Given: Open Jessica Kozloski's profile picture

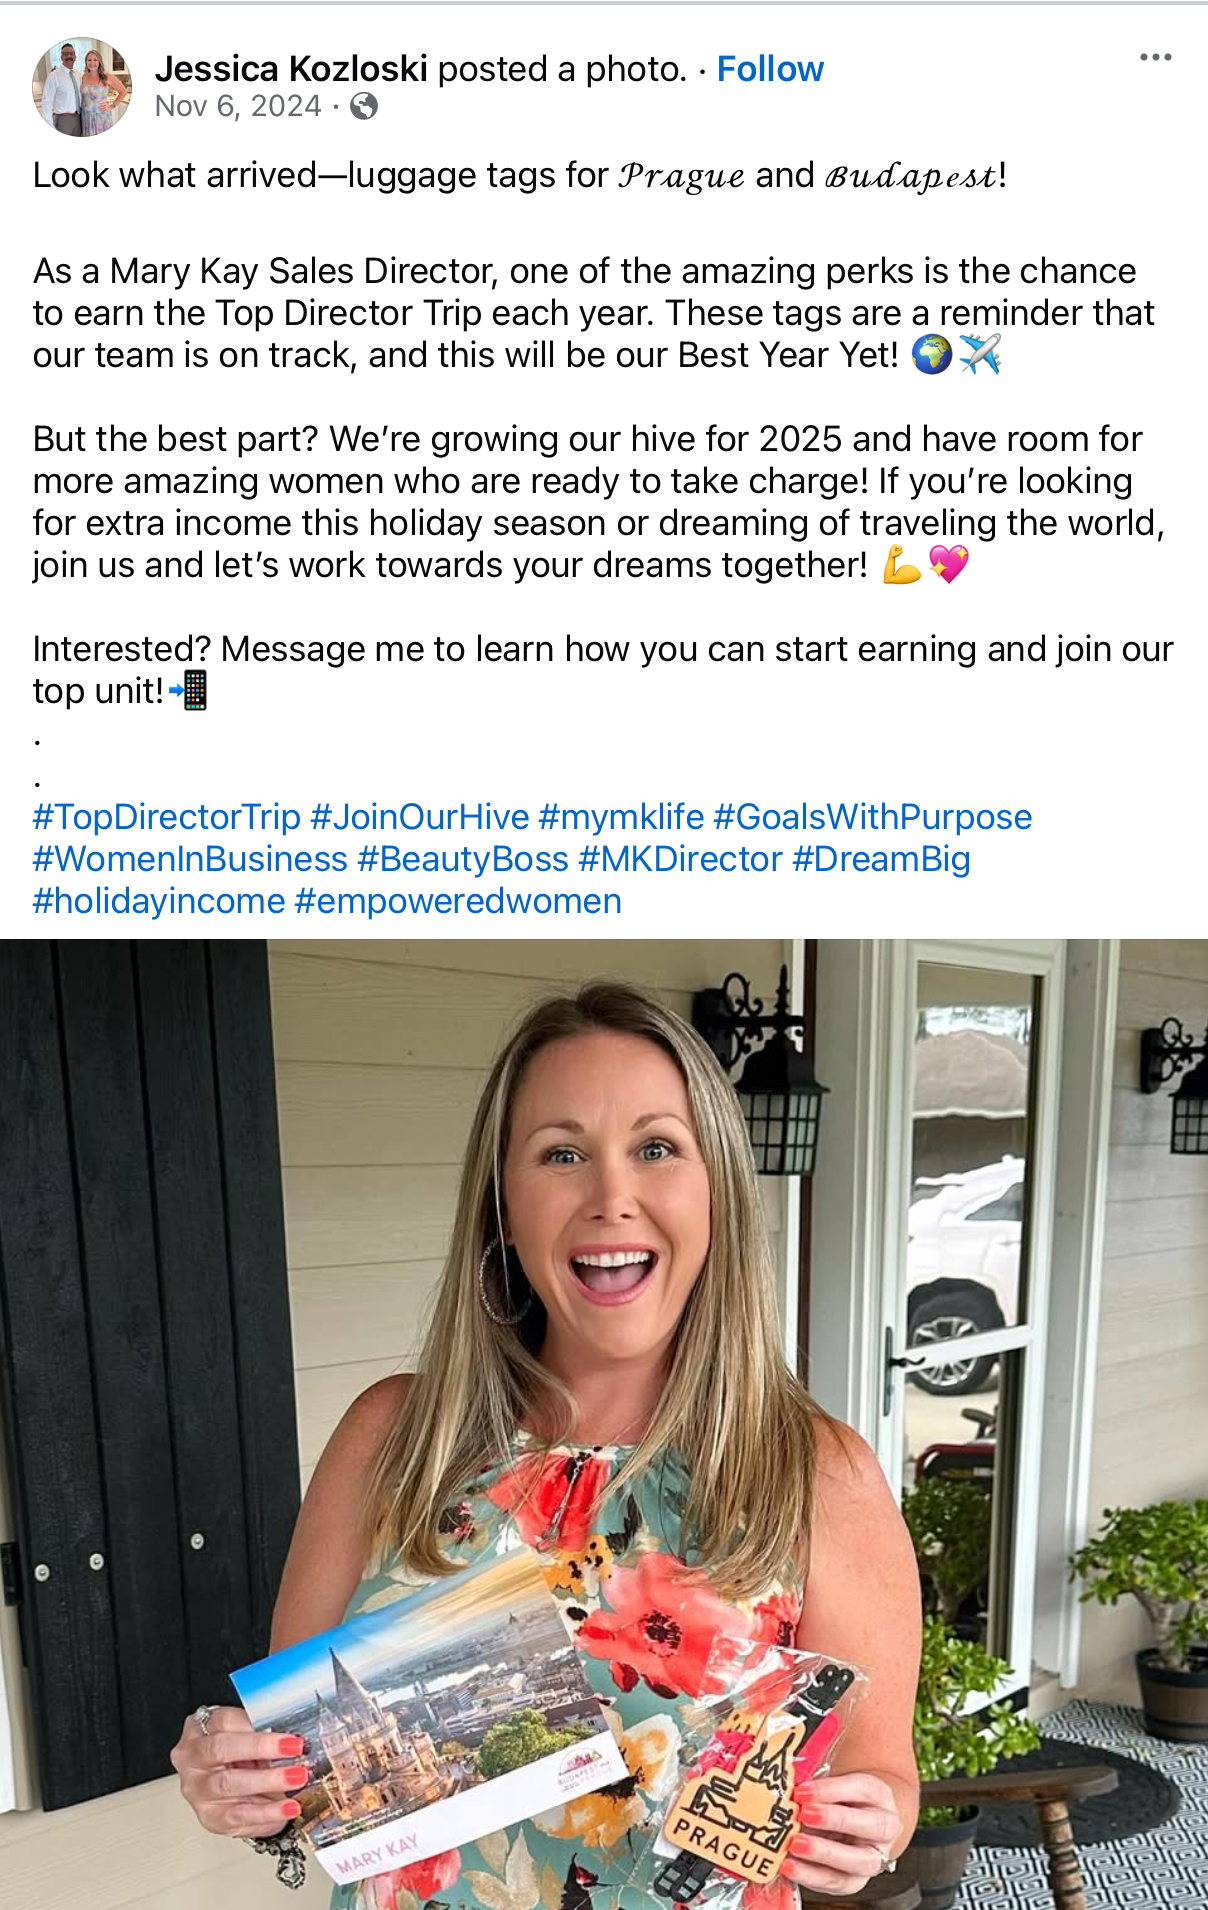Looking at the screenshot, I should (82, 87).
